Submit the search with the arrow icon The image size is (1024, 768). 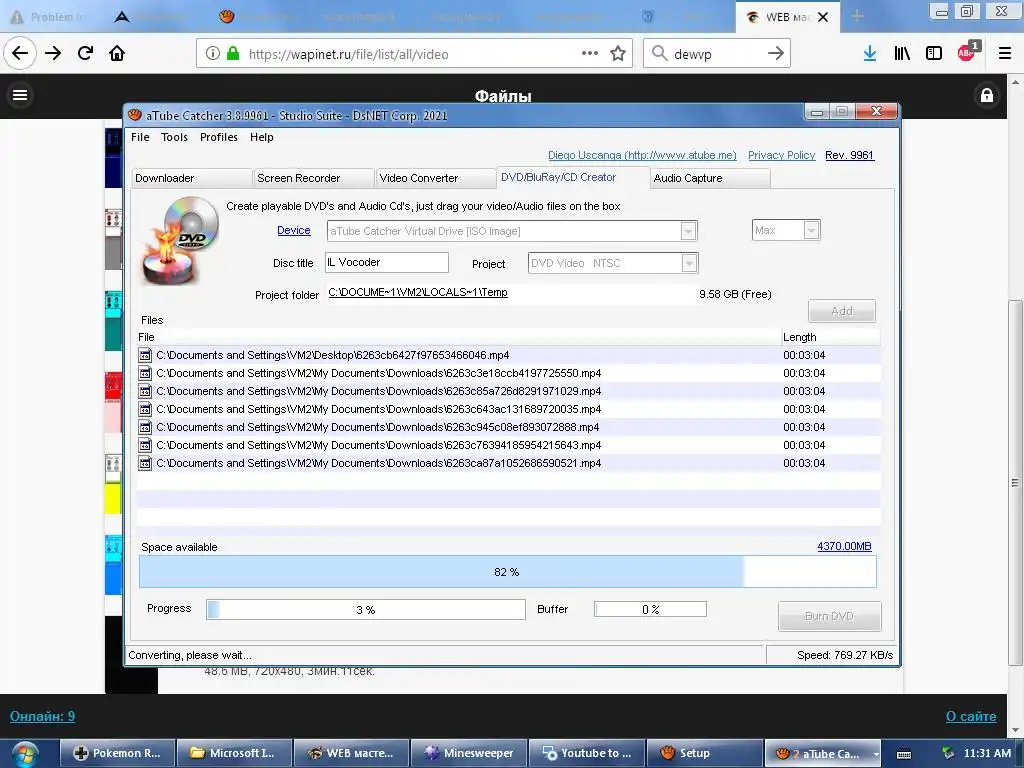(x=776, y=54)
